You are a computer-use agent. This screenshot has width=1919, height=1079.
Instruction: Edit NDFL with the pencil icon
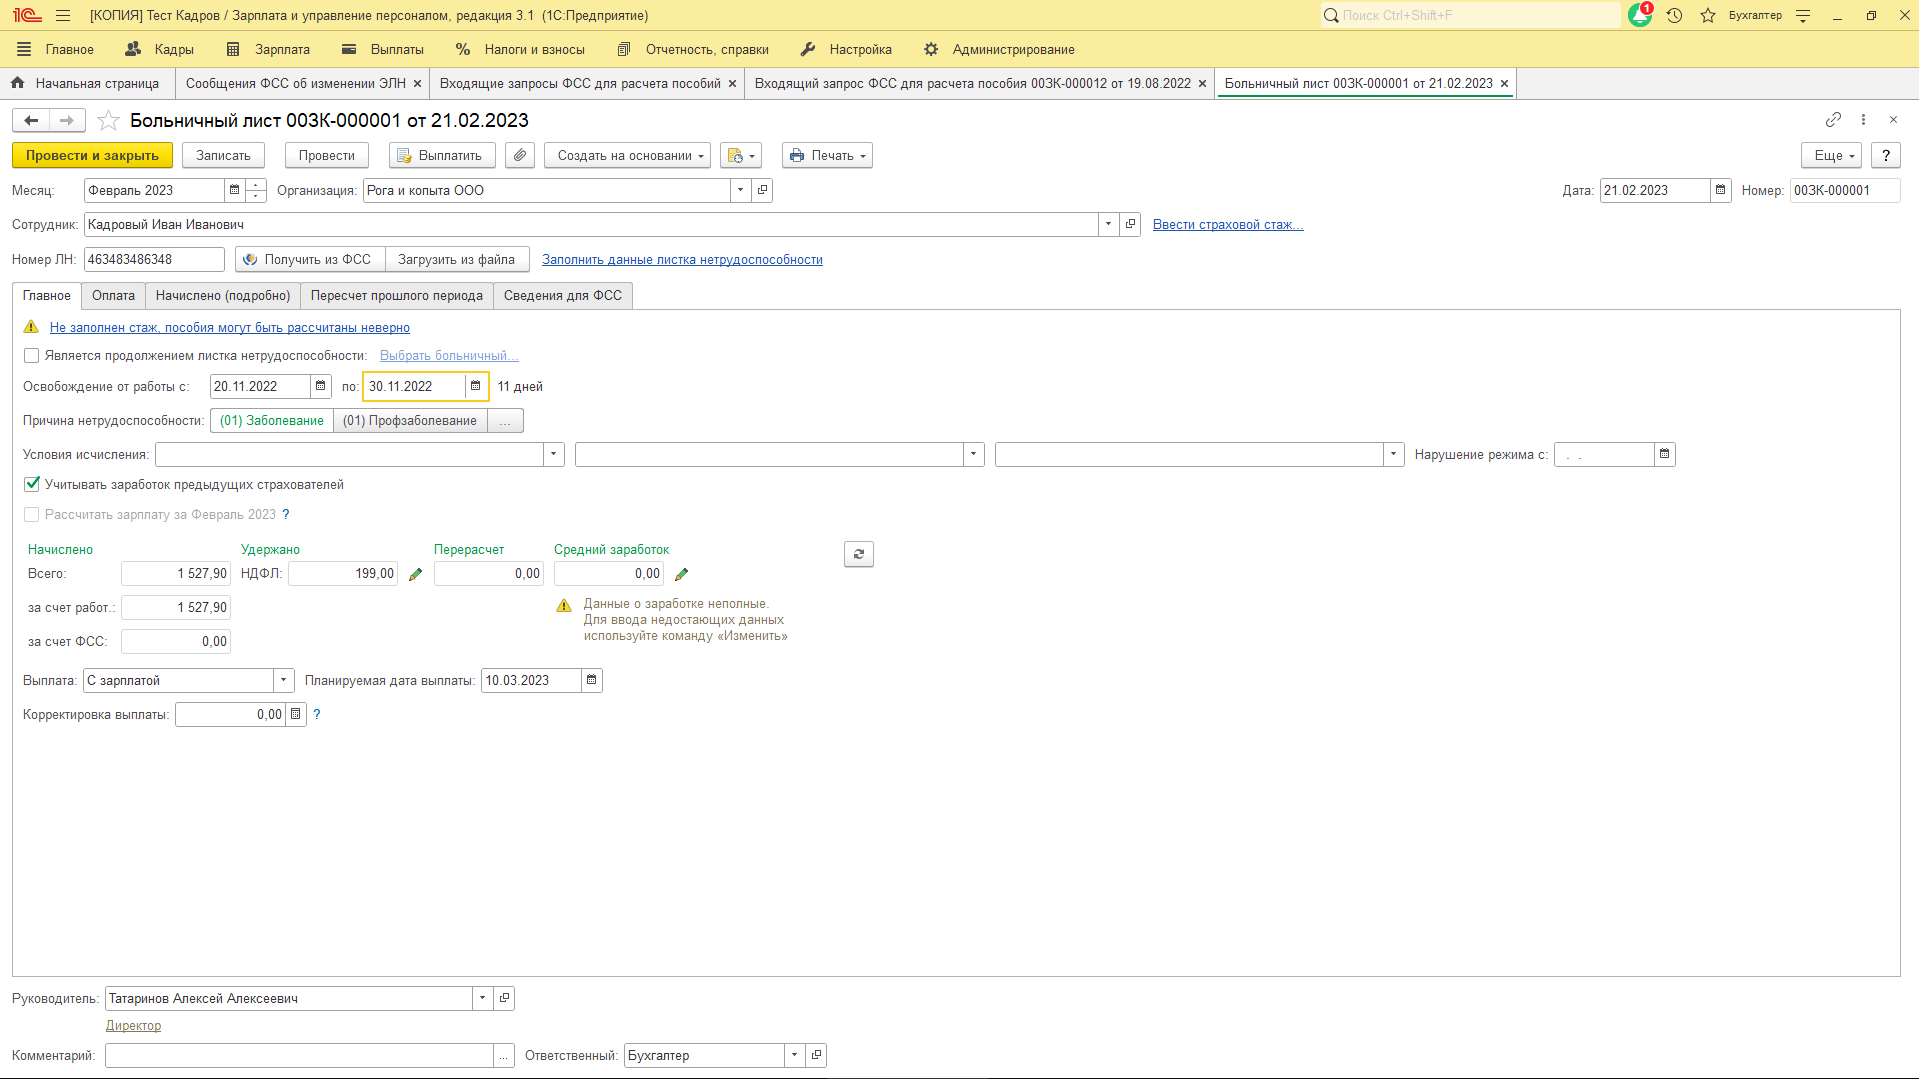tap(416, 574)
